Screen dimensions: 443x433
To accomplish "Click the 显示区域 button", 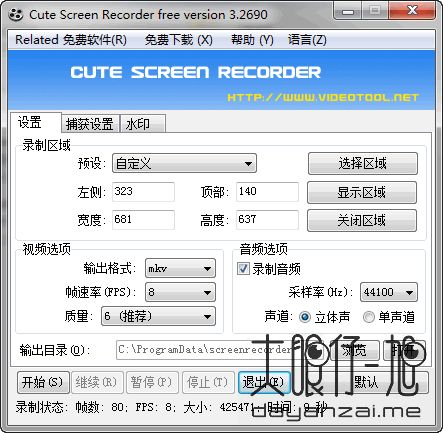I will coord(362,192).
